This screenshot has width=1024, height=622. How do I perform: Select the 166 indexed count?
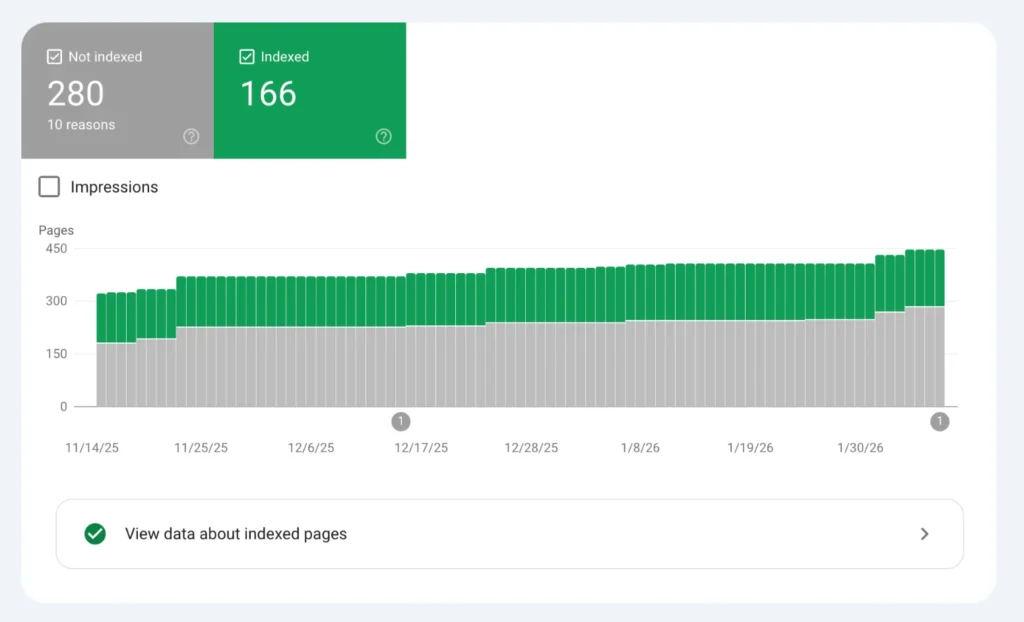tap(268, 94)
